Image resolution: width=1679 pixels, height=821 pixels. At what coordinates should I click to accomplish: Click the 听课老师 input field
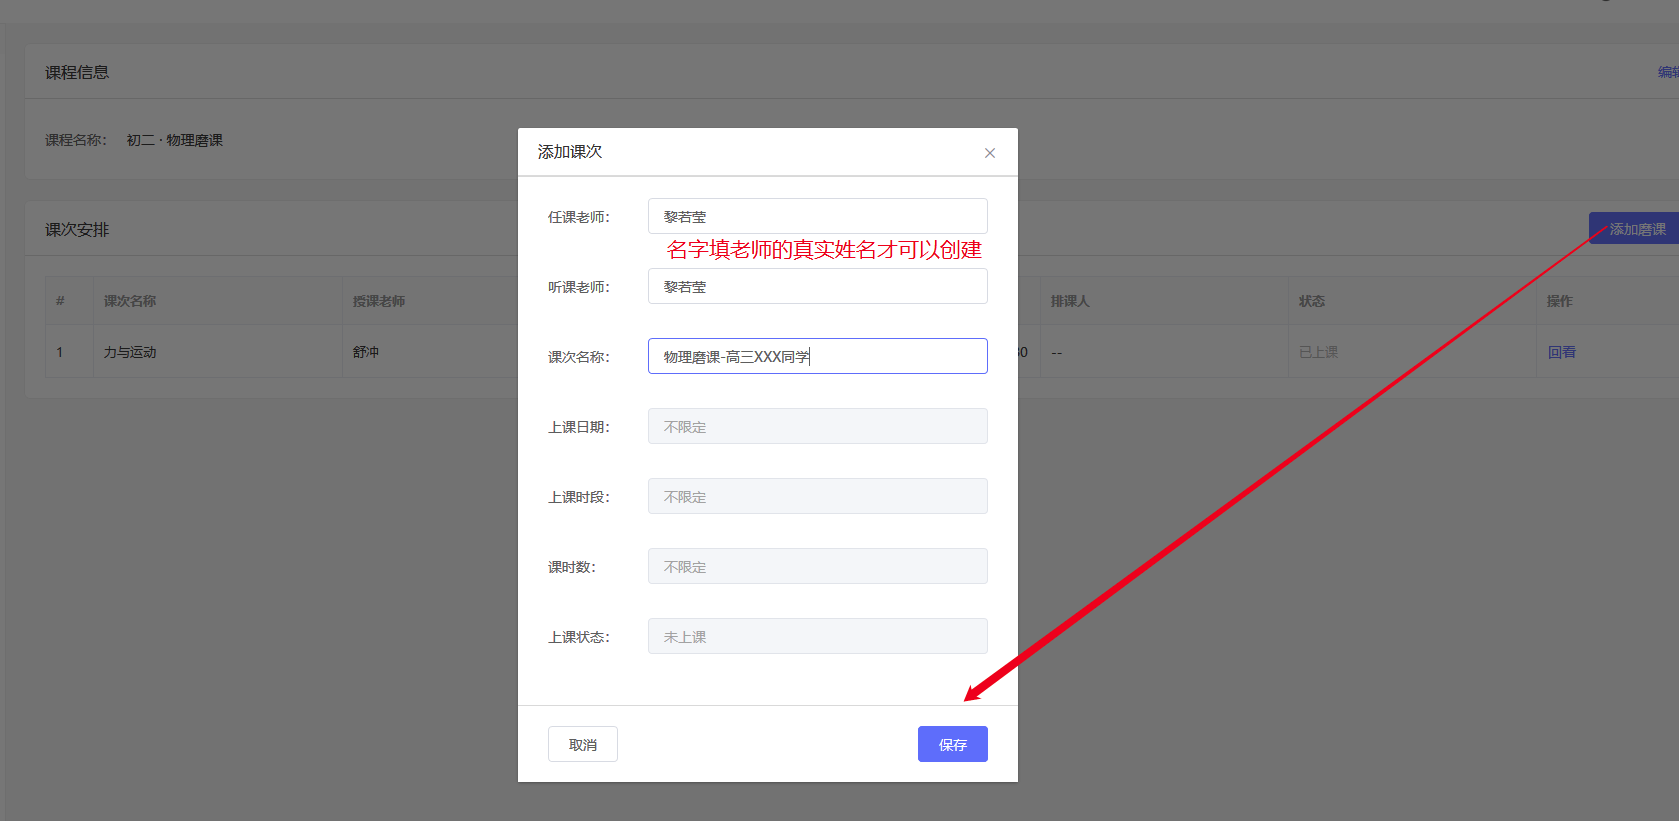[x=817, y=286]
